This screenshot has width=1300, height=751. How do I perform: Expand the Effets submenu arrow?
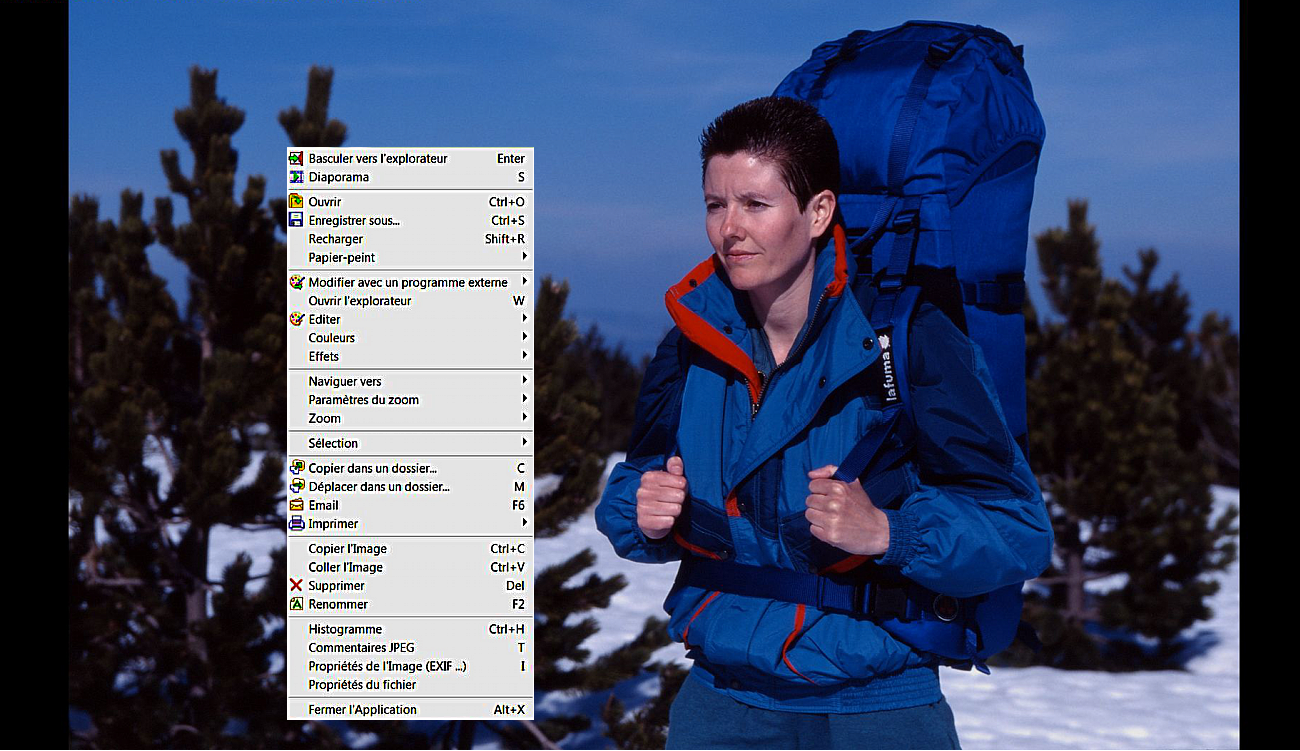tap(524, 356)
